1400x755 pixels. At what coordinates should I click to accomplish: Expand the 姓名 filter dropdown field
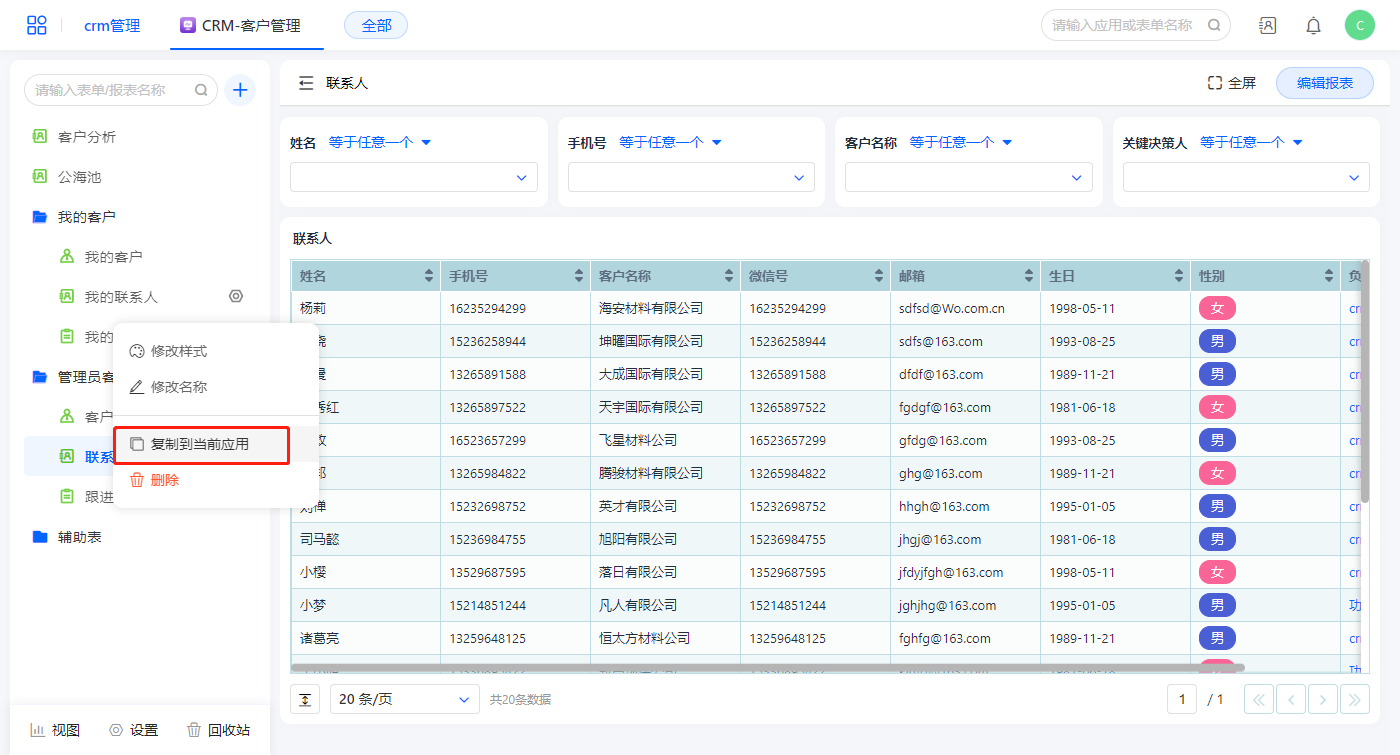pos(413,177)
